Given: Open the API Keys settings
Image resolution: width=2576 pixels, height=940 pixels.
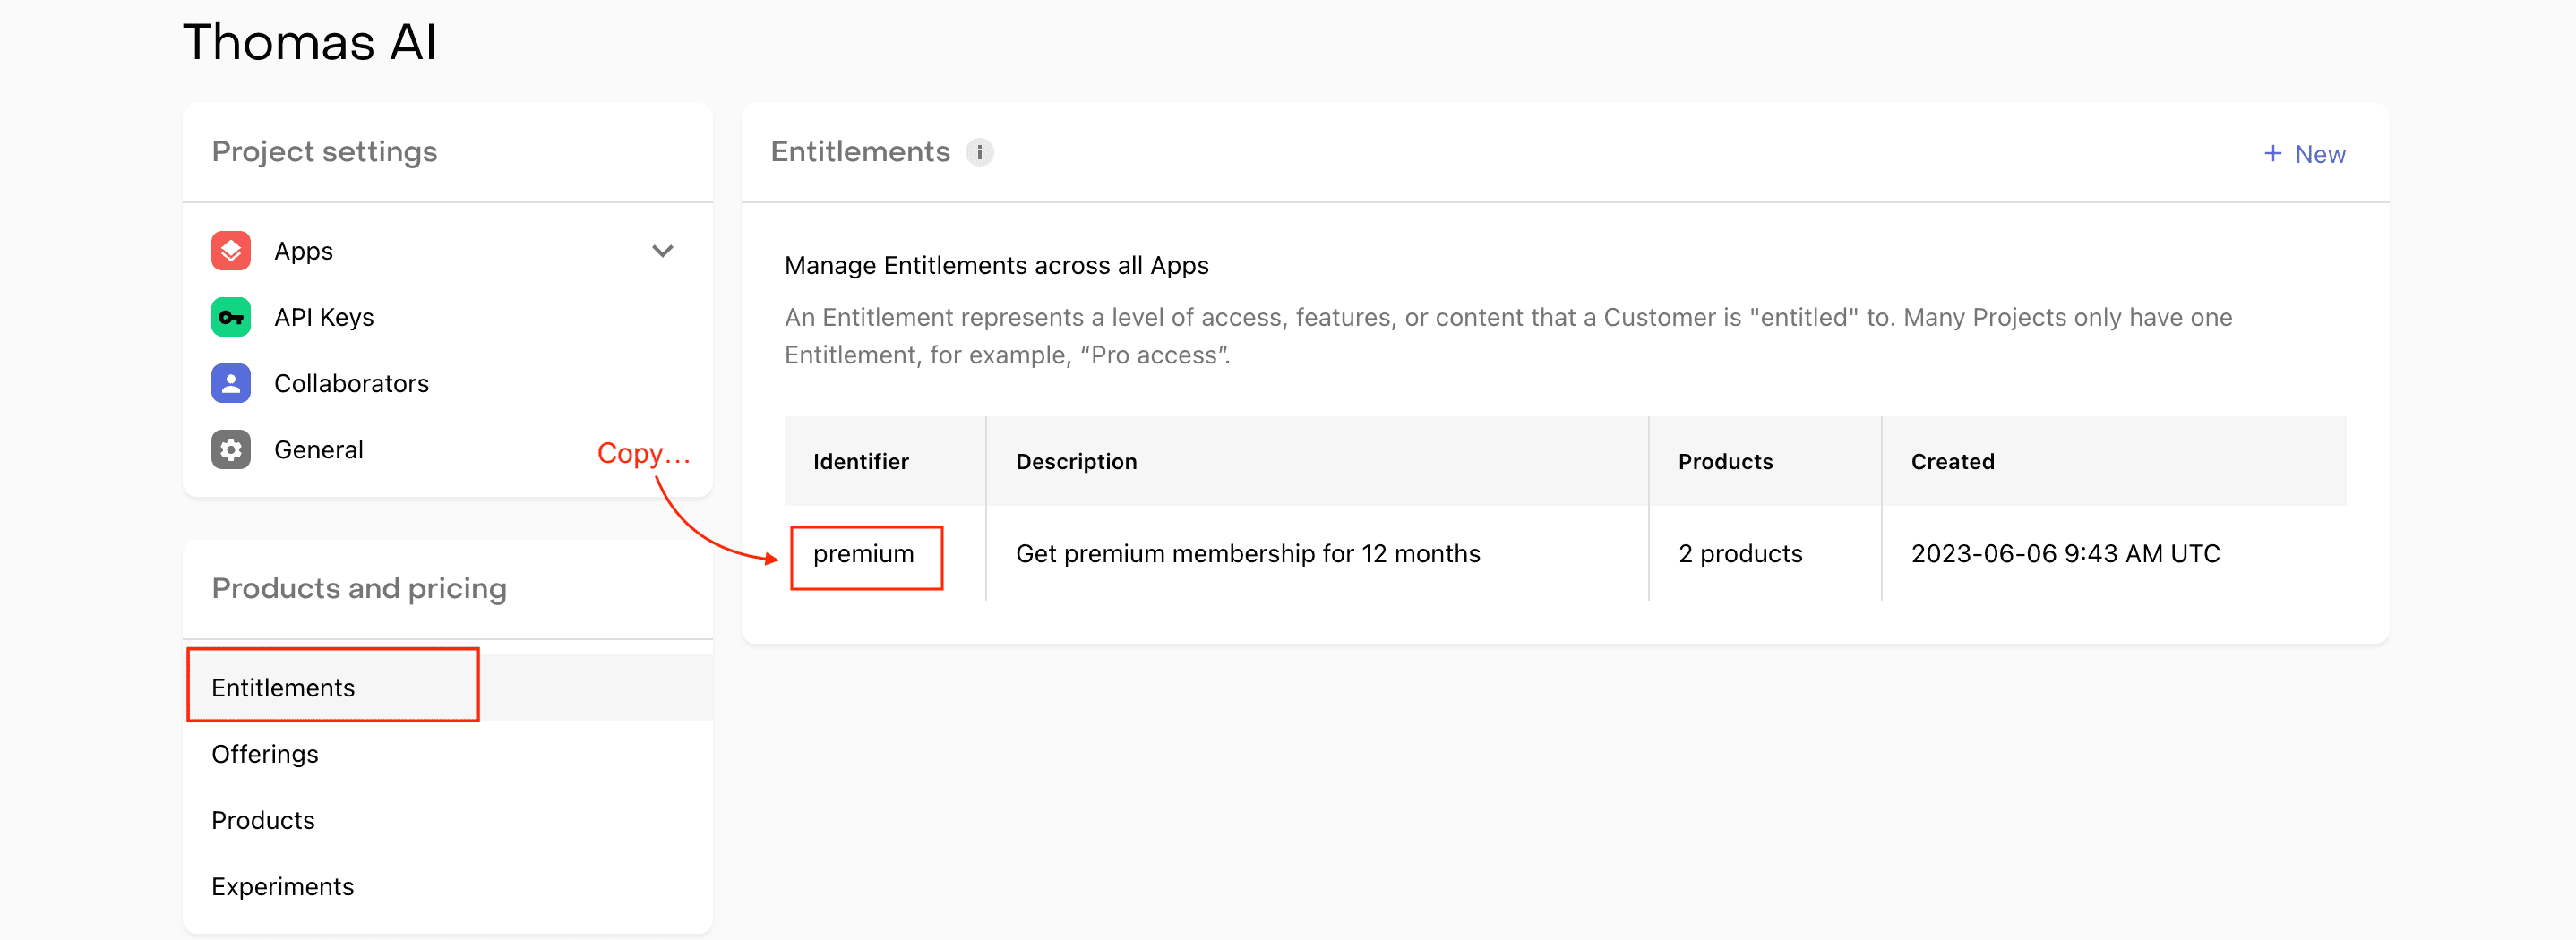Looking at the screenshot, I should [324, 317].
